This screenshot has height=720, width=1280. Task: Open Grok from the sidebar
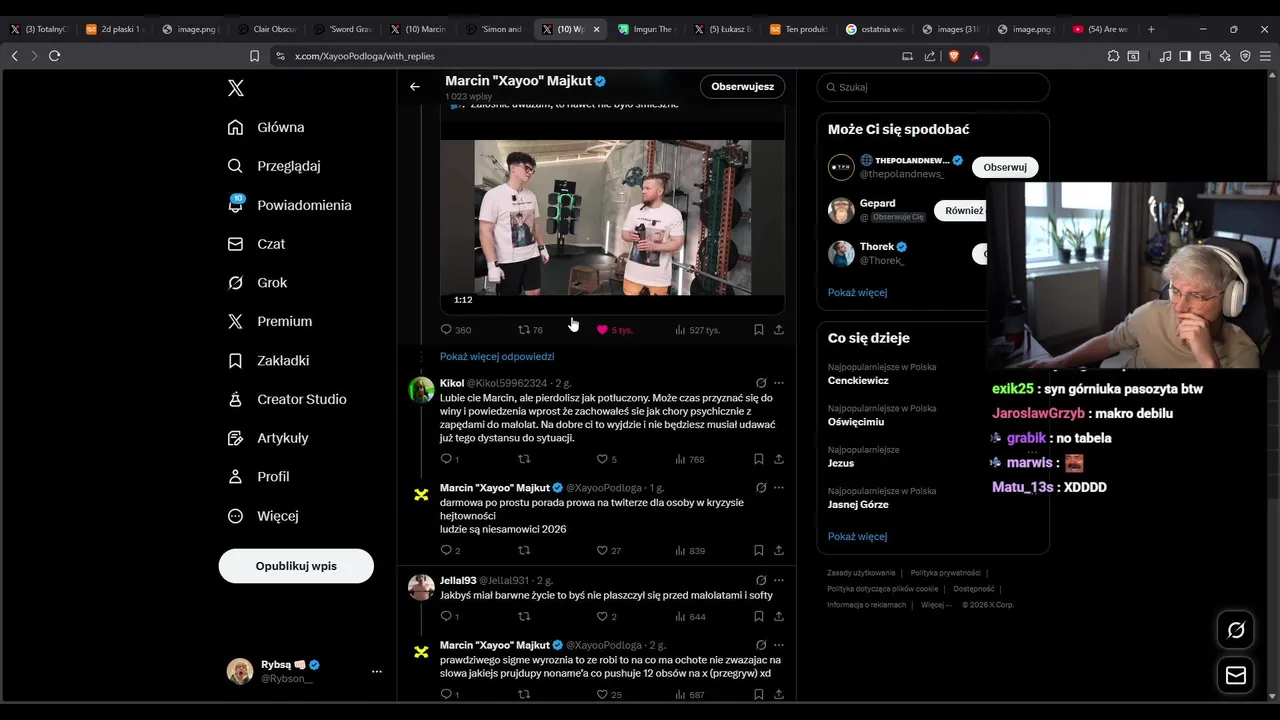[x=258, y=283]
